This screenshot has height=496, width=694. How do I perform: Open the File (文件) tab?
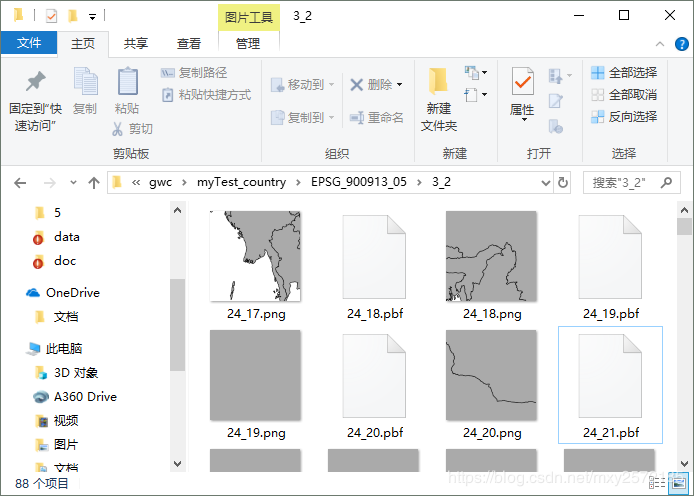pos(29,43)
